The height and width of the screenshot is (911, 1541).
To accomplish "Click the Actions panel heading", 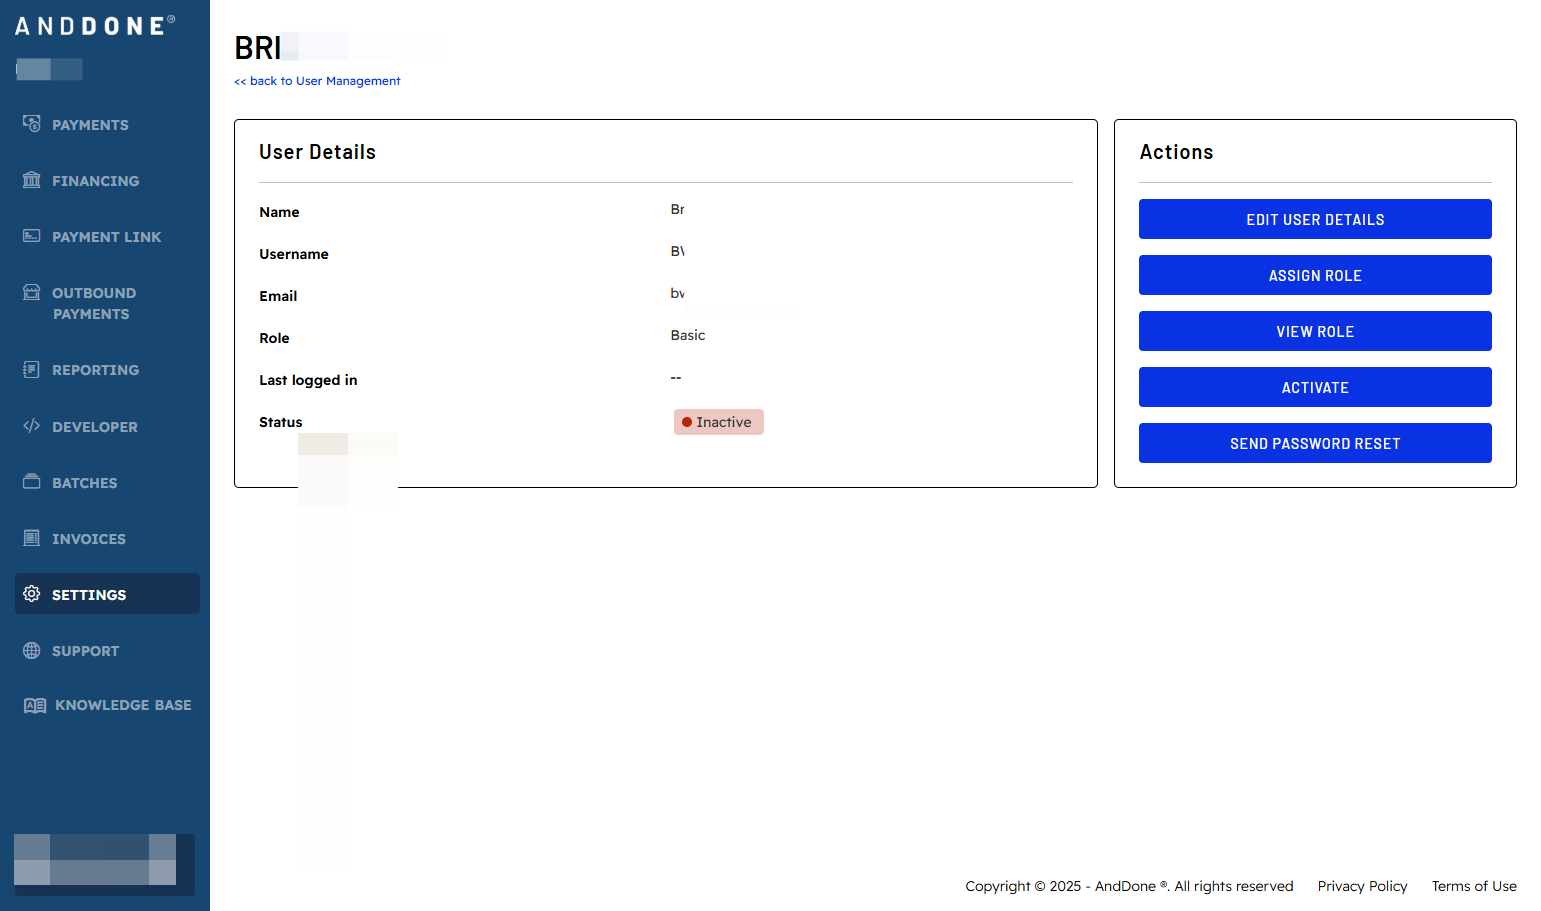I will click(1176, 152).
